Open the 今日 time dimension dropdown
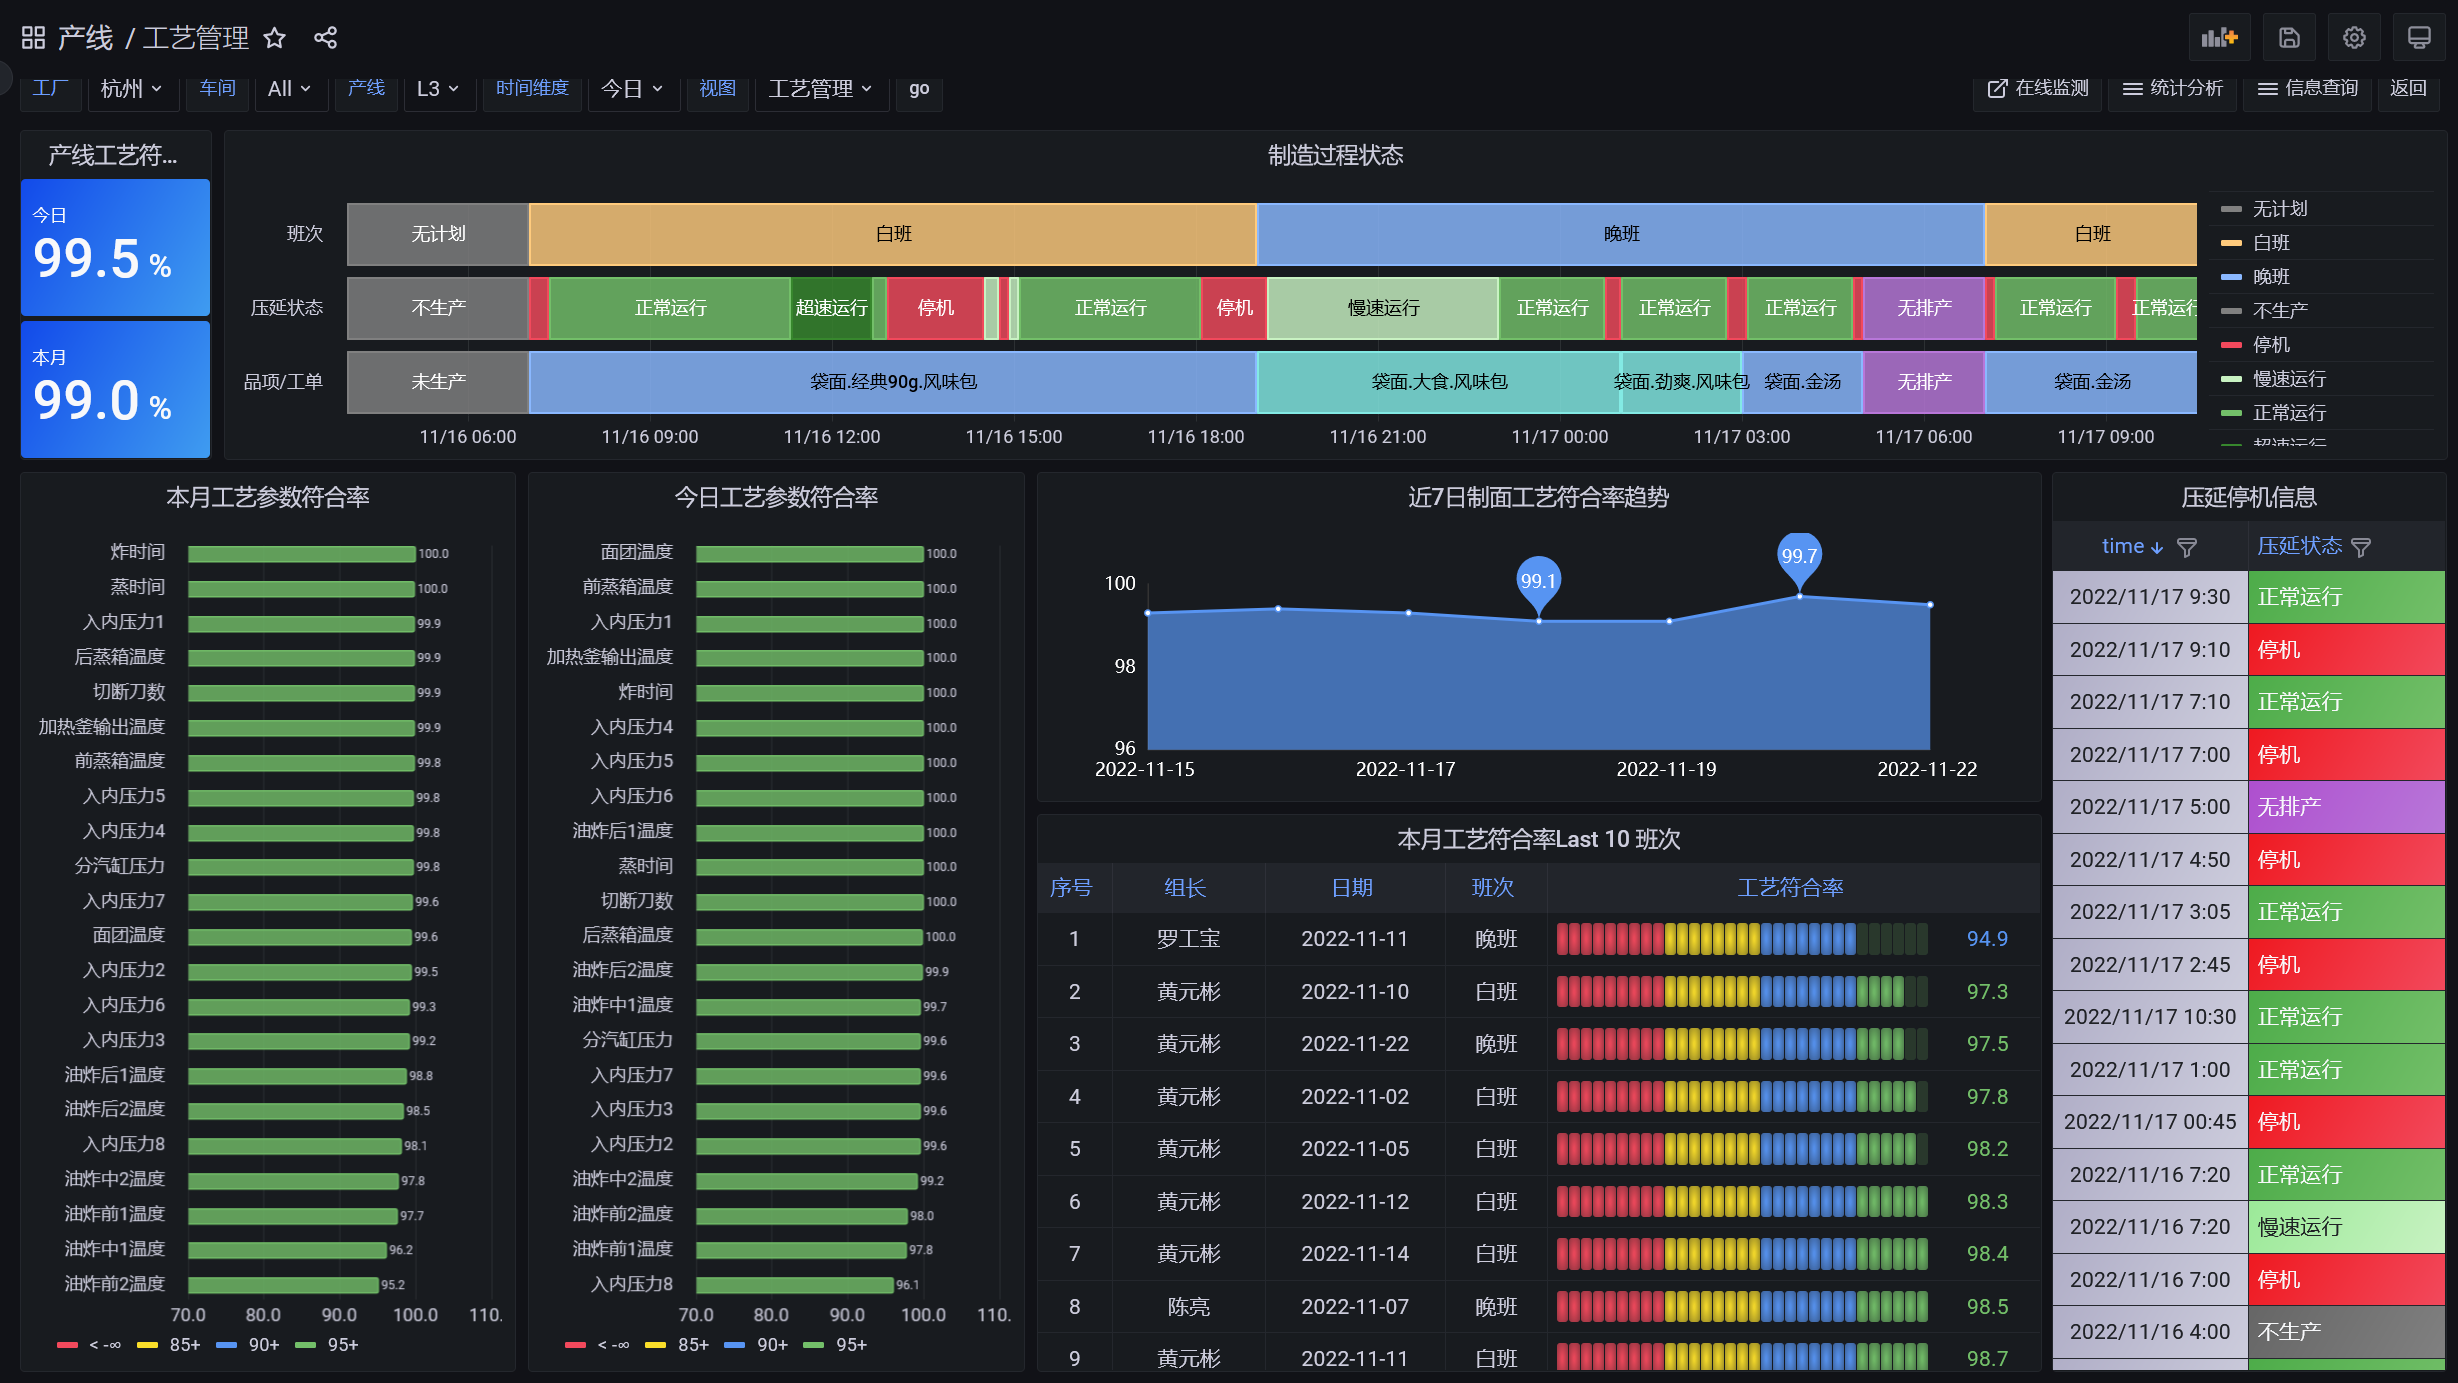2458x1383 pixels. pyautogui.click(x=634, y=89)
